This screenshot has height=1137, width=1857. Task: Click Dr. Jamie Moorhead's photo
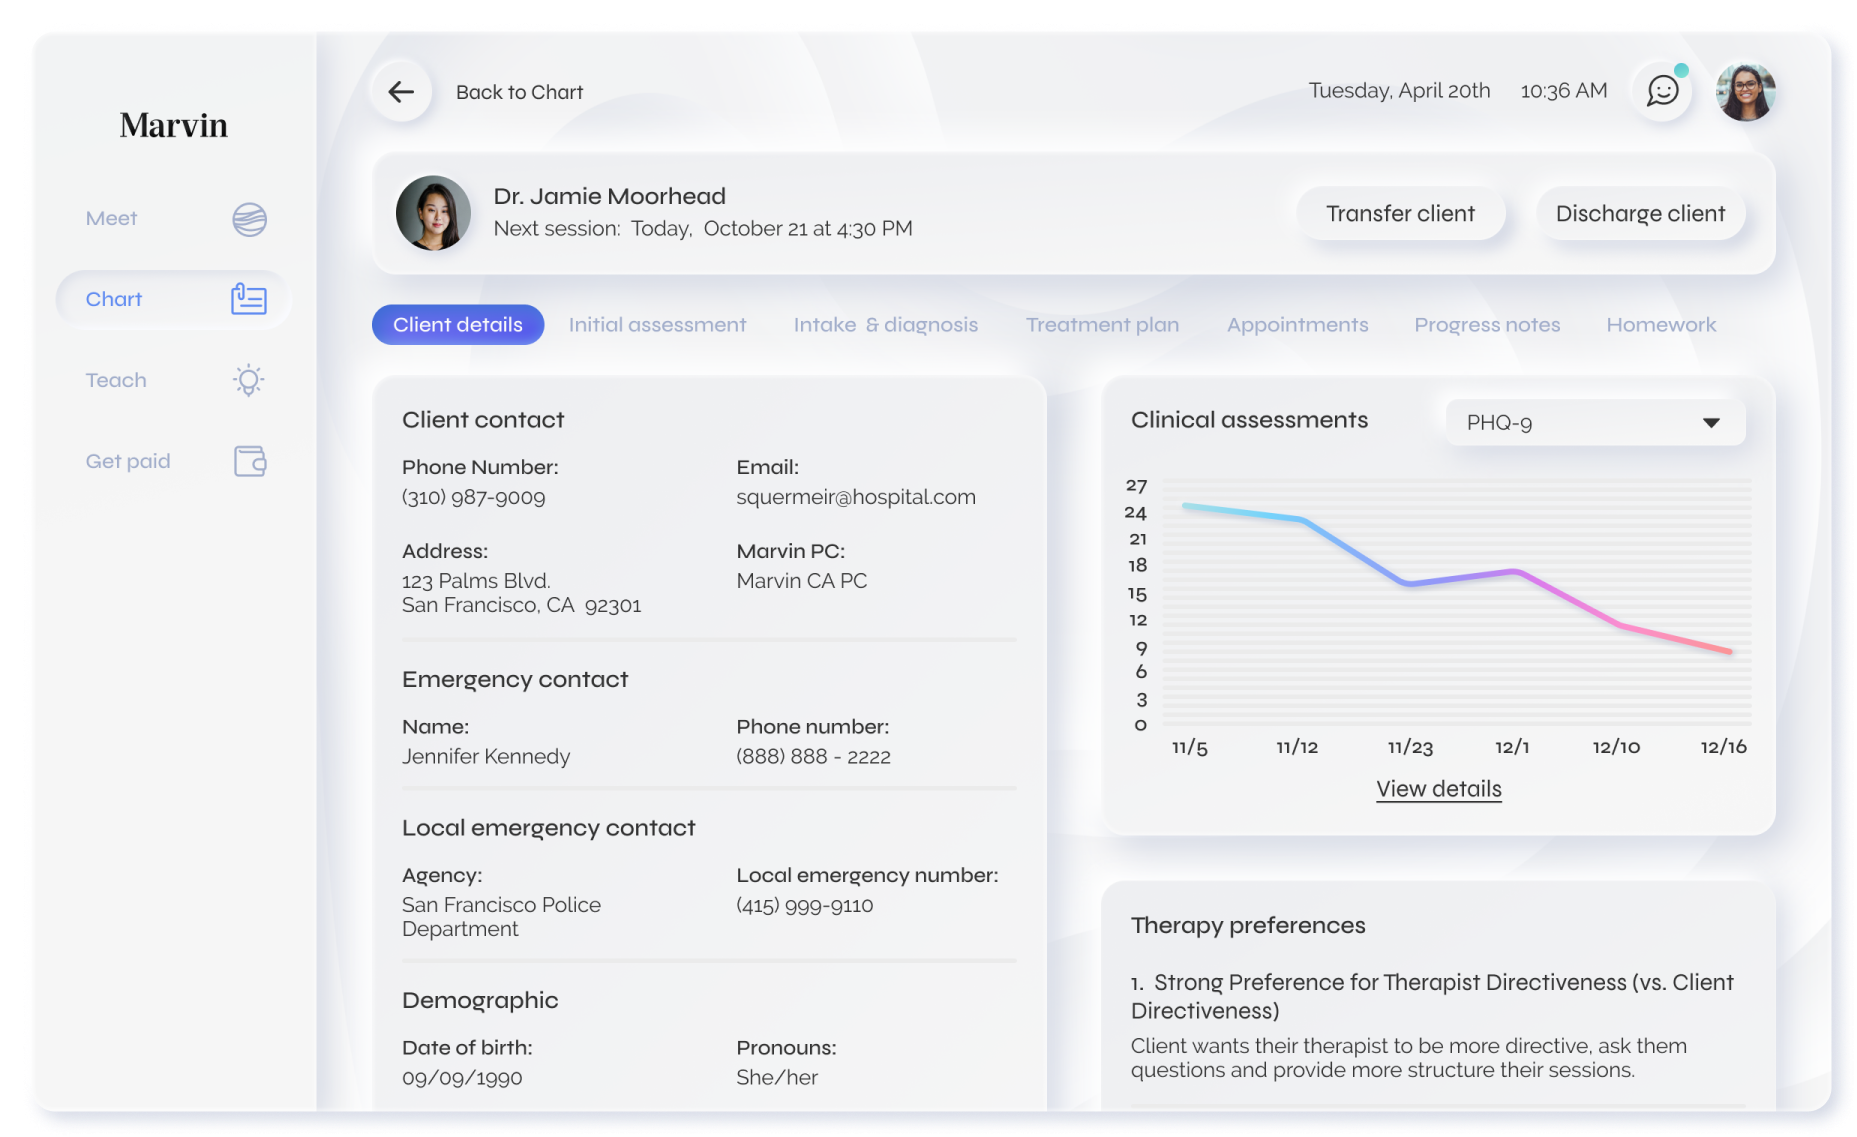[433, 213]
